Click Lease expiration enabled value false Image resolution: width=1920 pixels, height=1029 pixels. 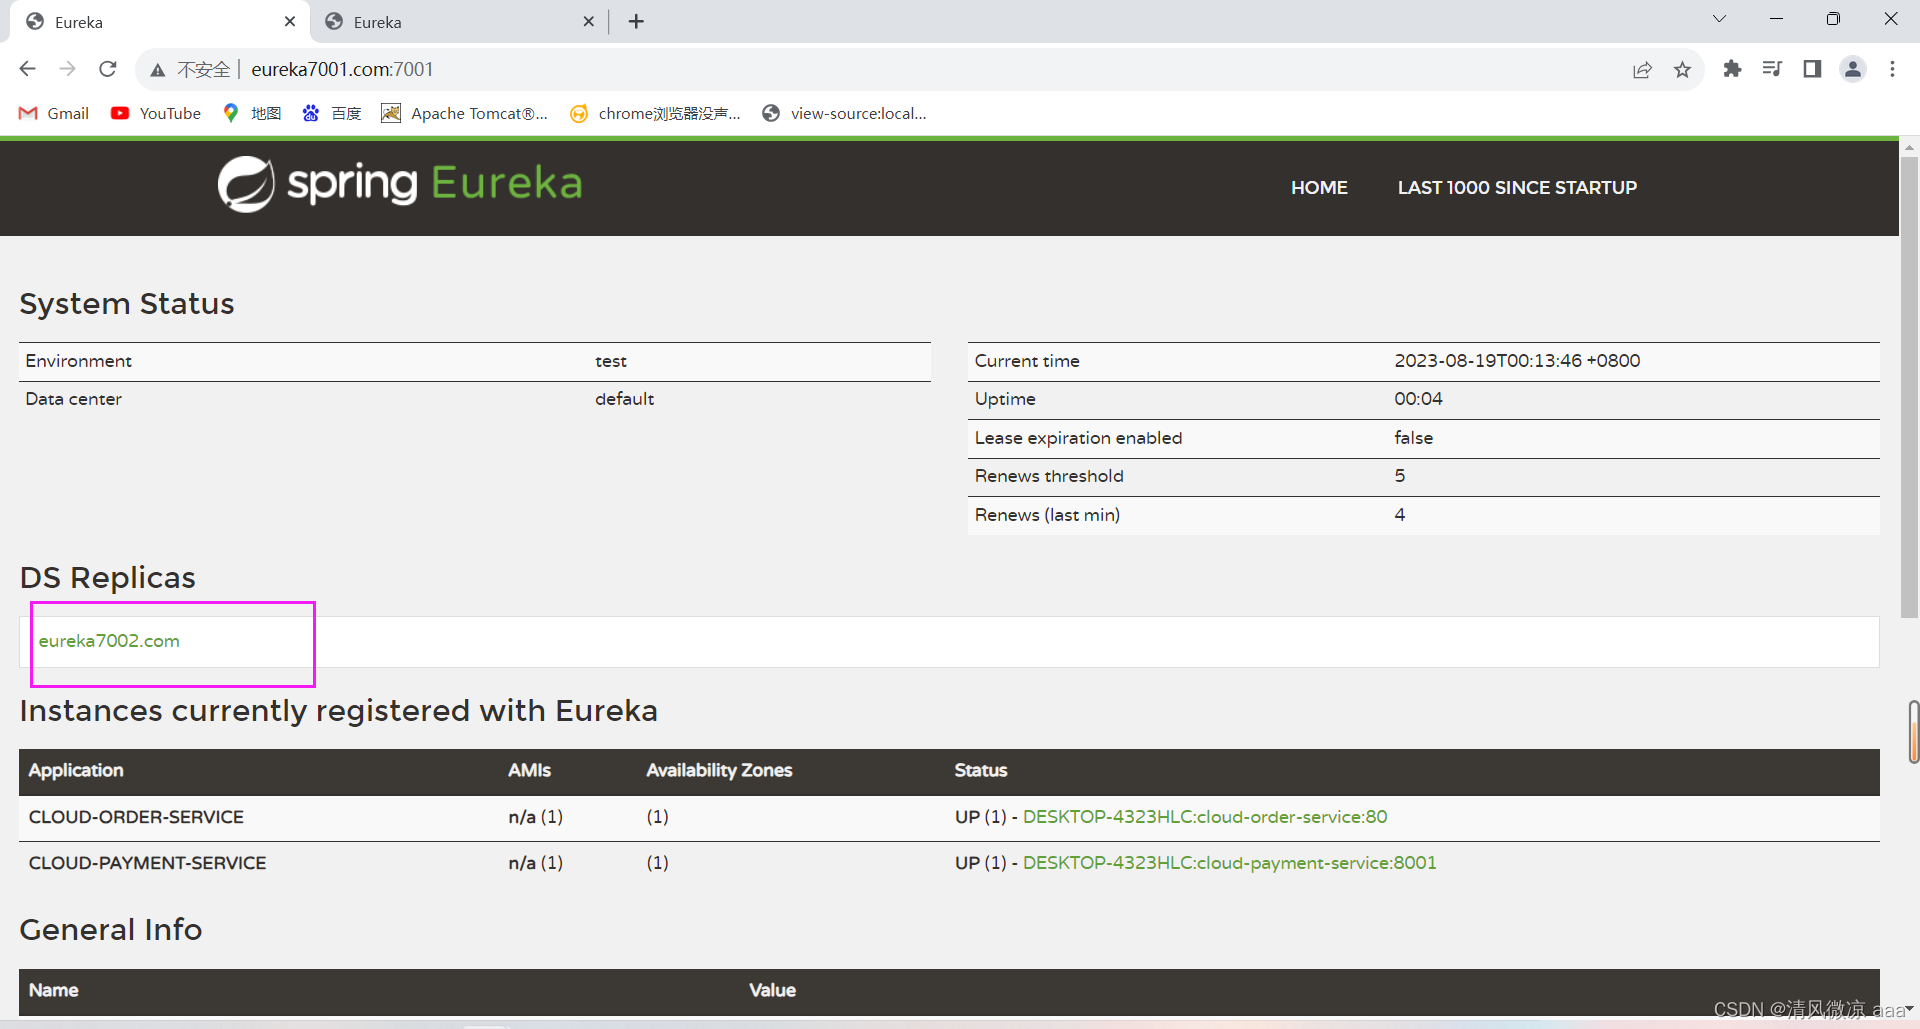[1413, 438]
